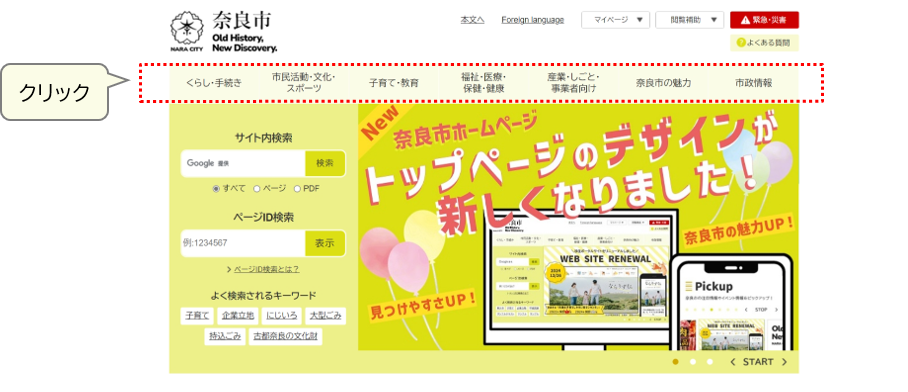Expand the 閲覧補助 dropdown

pyautogui.click(x=690, y=20)
